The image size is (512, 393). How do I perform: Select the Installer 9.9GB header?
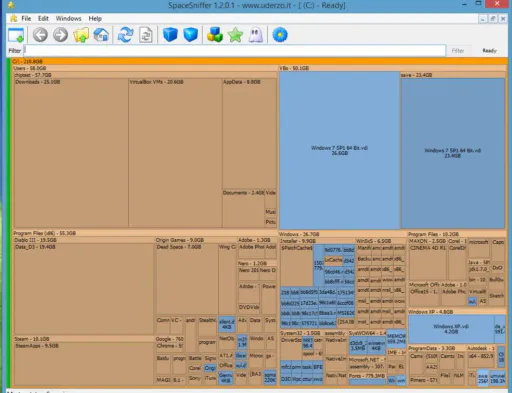click(x=317, y=241)
